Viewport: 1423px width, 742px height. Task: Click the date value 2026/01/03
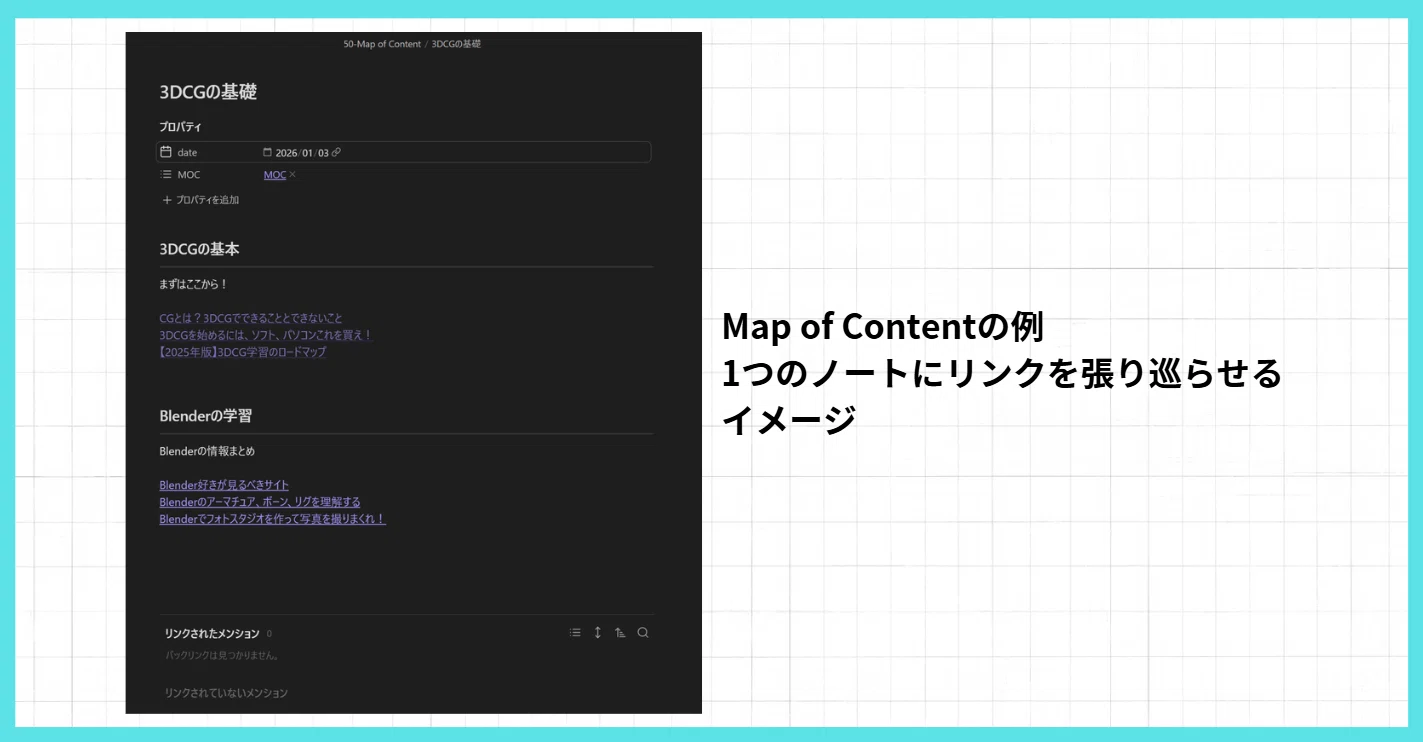click(x=302, y=152)
